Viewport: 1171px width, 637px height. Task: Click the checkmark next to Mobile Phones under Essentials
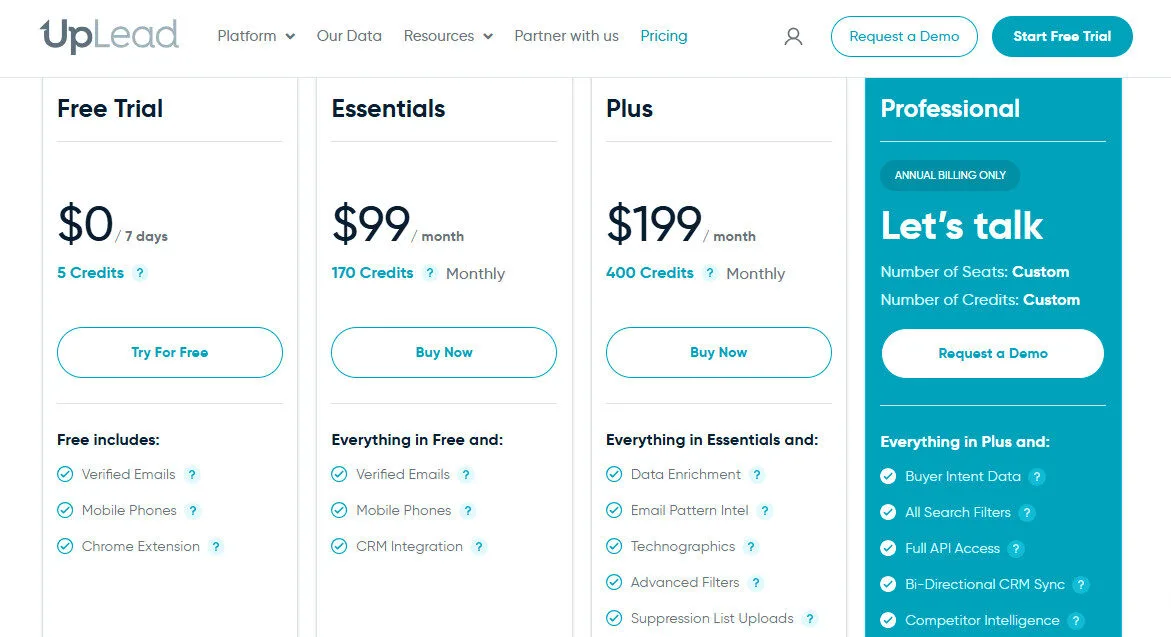pyautogui.click(x=340, y=510)
